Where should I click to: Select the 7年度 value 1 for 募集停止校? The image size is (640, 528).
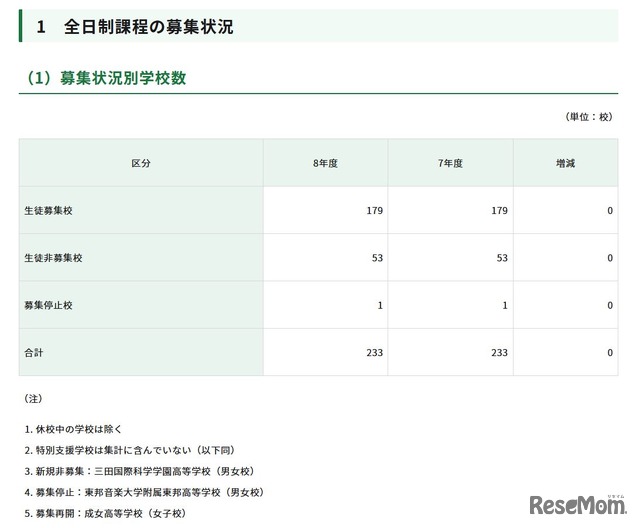(x=504, y=305)
